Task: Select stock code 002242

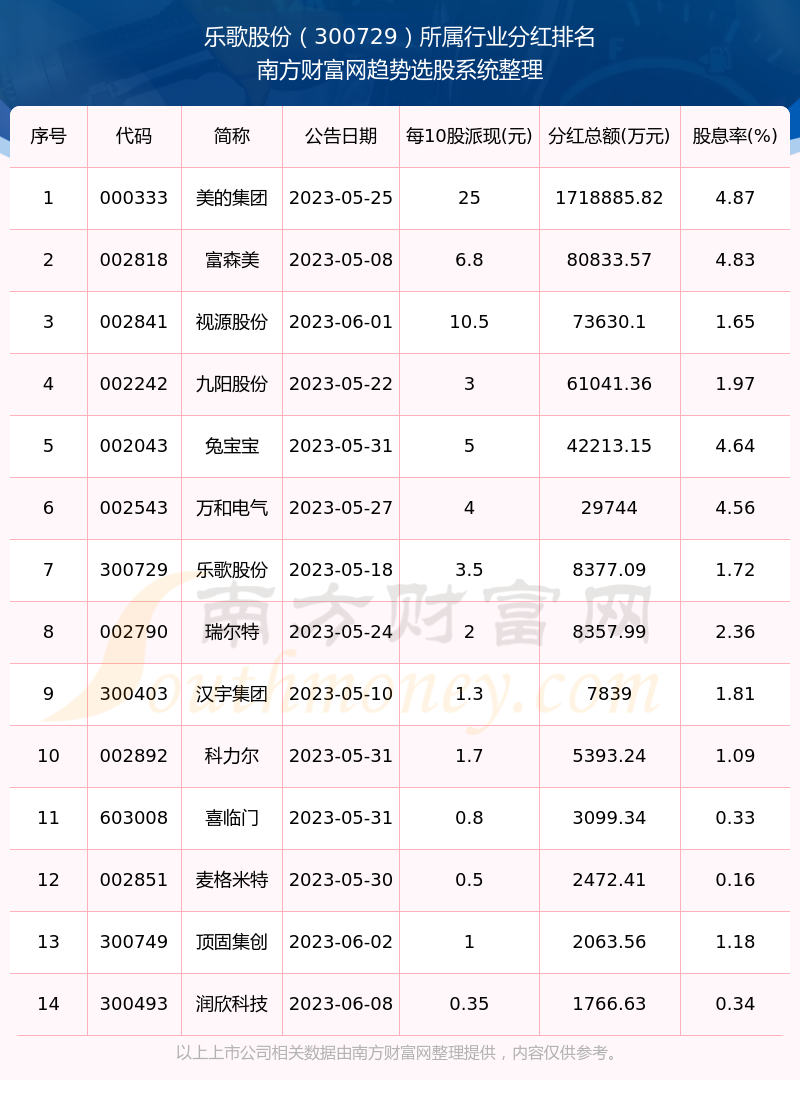Action: (x=134, y=384)
